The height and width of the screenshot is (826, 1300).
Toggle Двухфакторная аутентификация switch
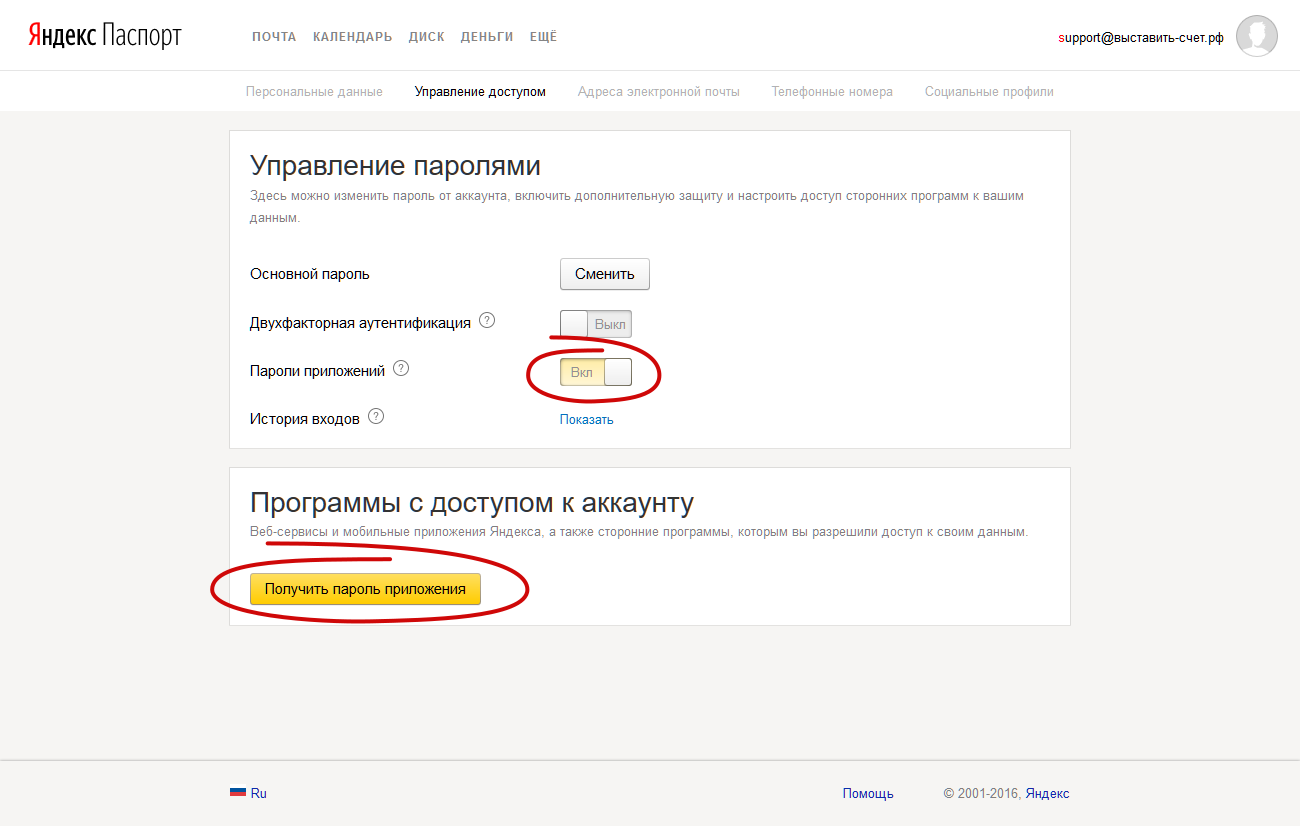(x=596, y=324)
